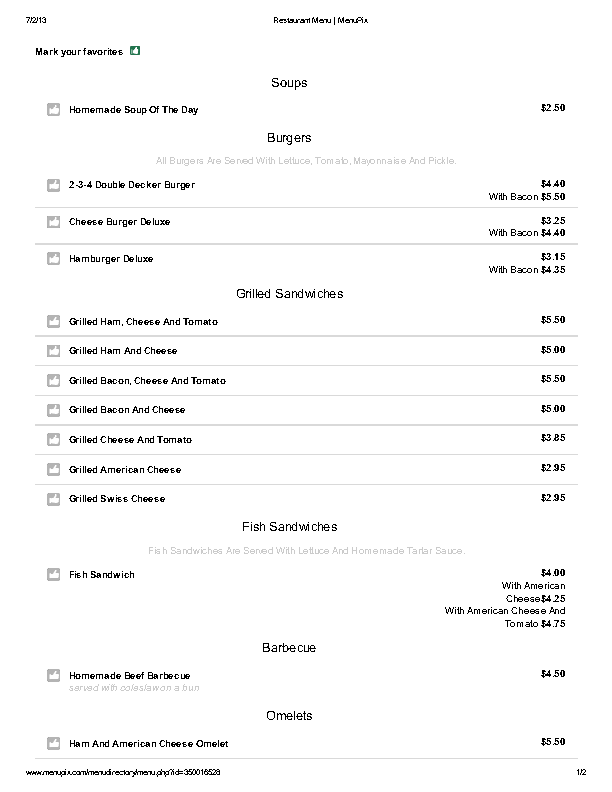This screenshot has width=612, height=792.
Task: Mark Grilled Ham And Cheese as favorite
Action: tap(54, 351)
